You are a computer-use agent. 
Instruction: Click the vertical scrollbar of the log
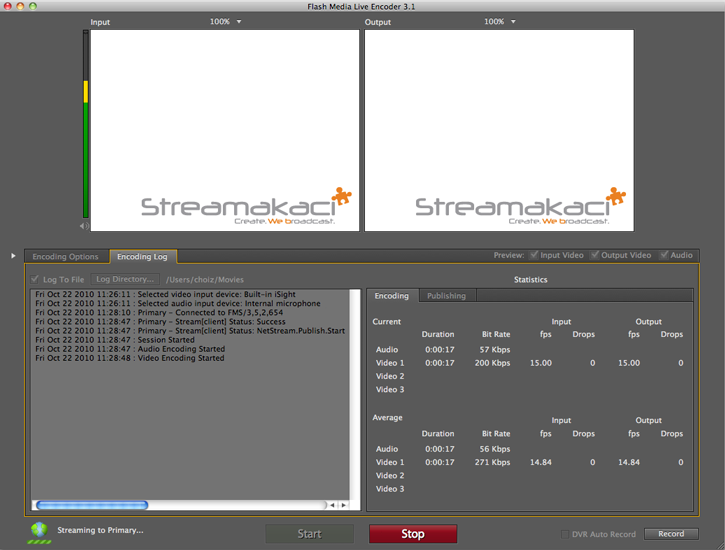click(x=355, y=394)
